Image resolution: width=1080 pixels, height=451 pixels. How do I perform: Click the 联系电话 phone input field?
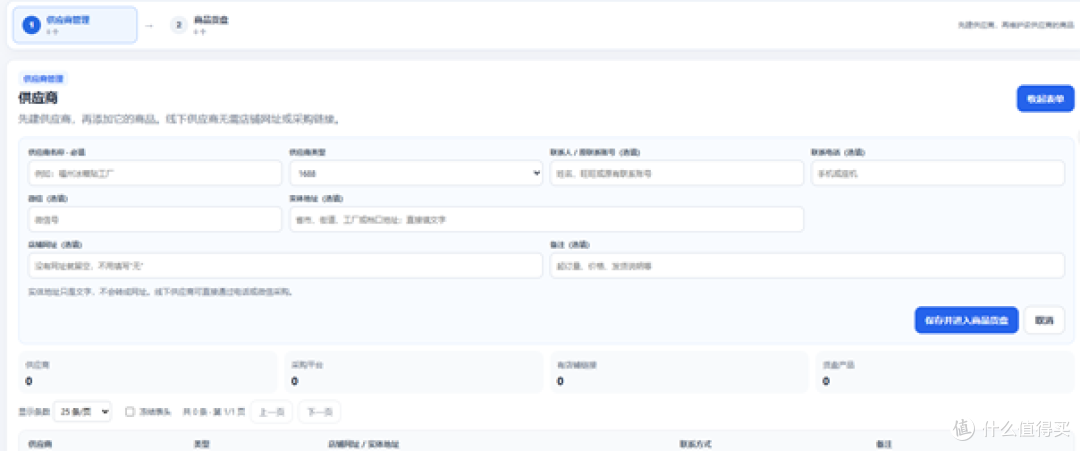pos(937,174)
